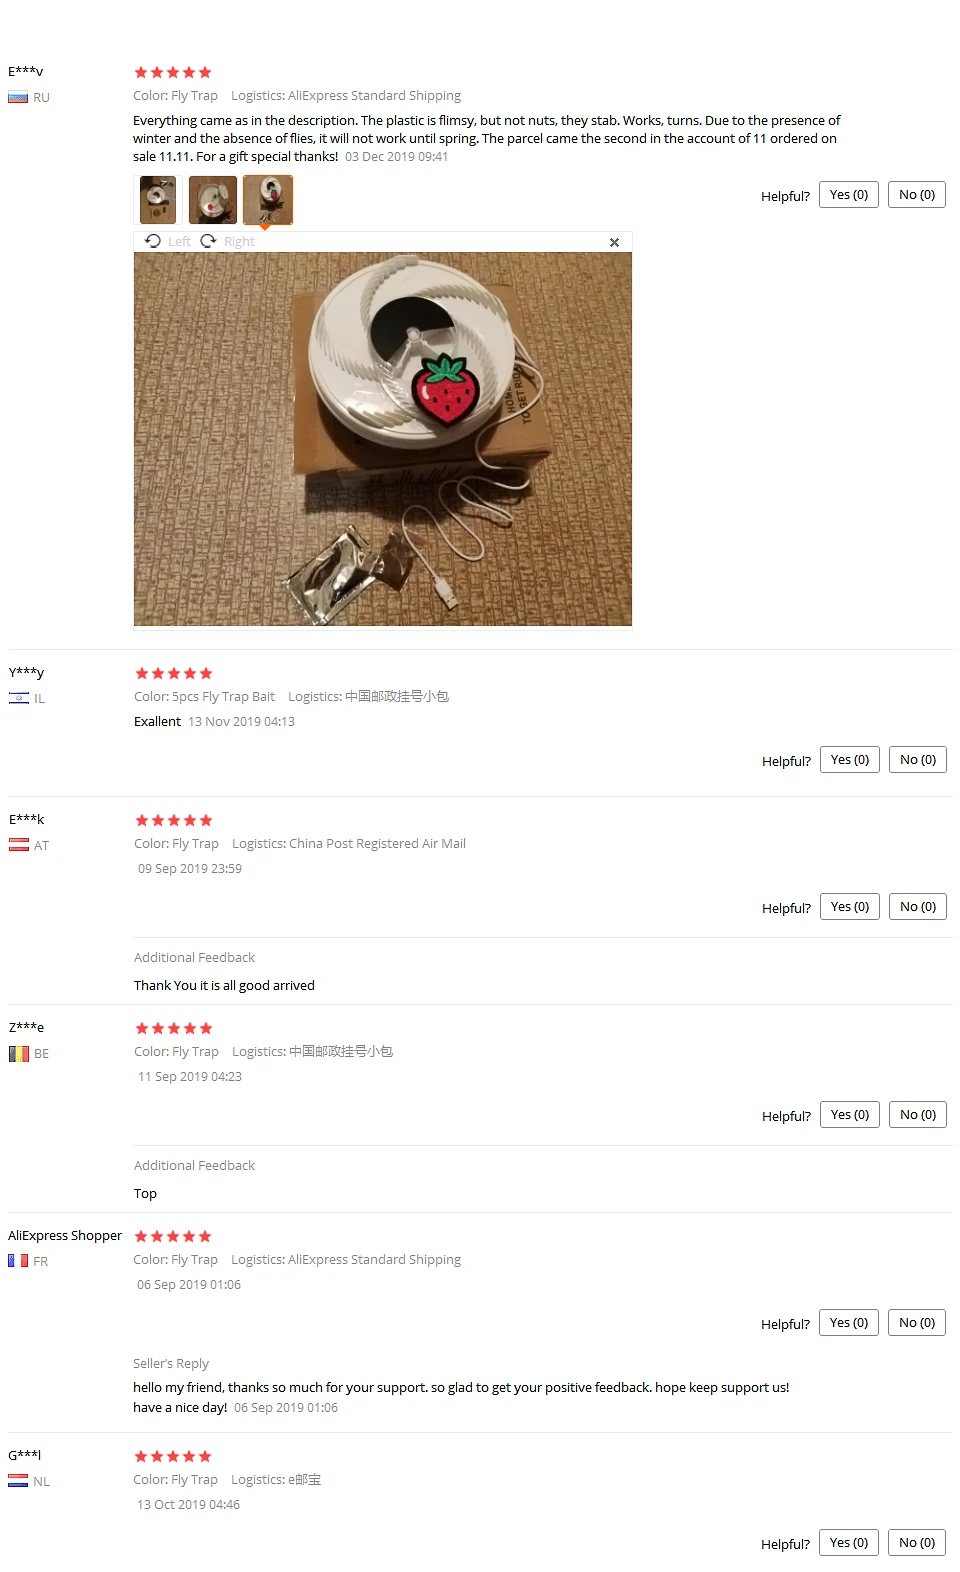
Task: Mark E***v's review helpful with Yes
Action: pos(849,195)
